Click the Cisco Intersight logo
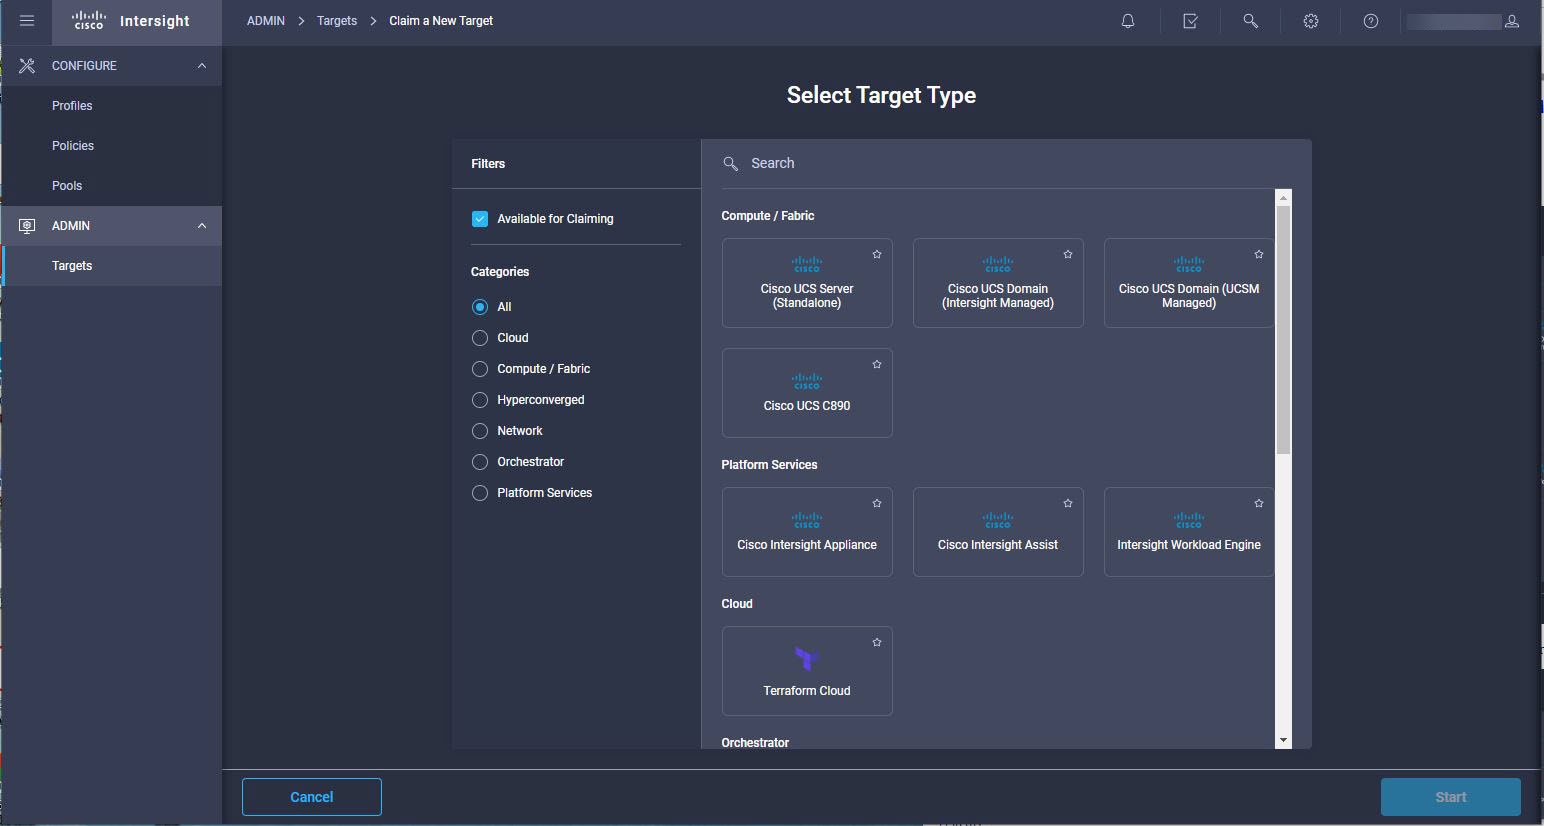 pyautogui.click(x=131, y=21)
